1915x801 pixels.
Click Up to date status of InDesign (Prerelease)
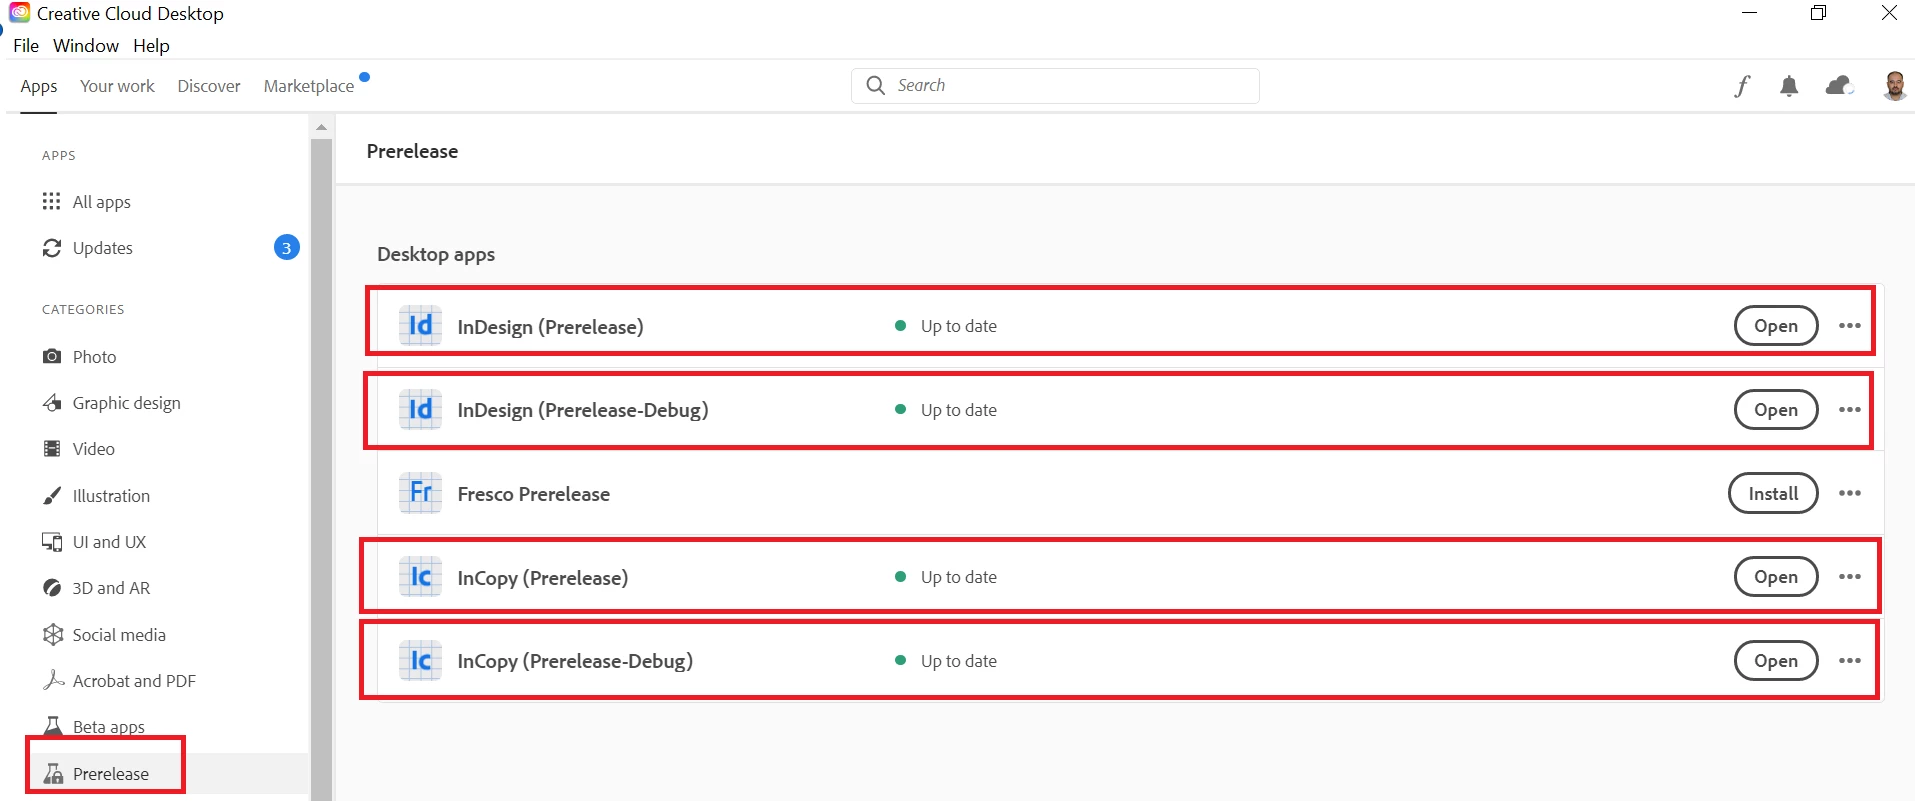point(958,326)
